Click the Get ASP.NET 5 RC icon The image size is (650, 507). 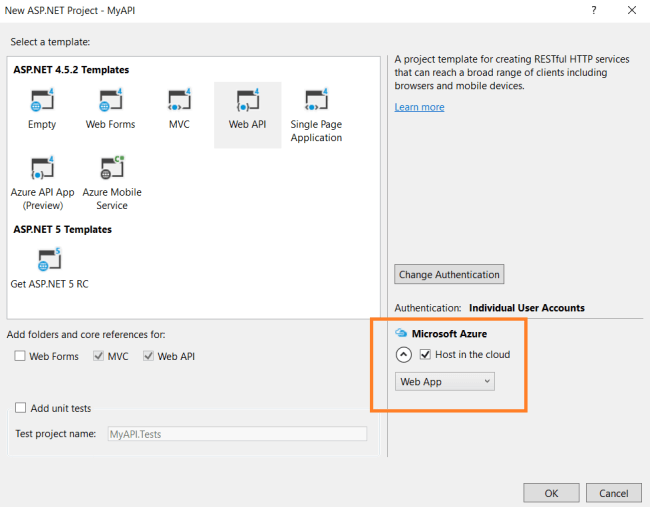click(x=49, y=260)
